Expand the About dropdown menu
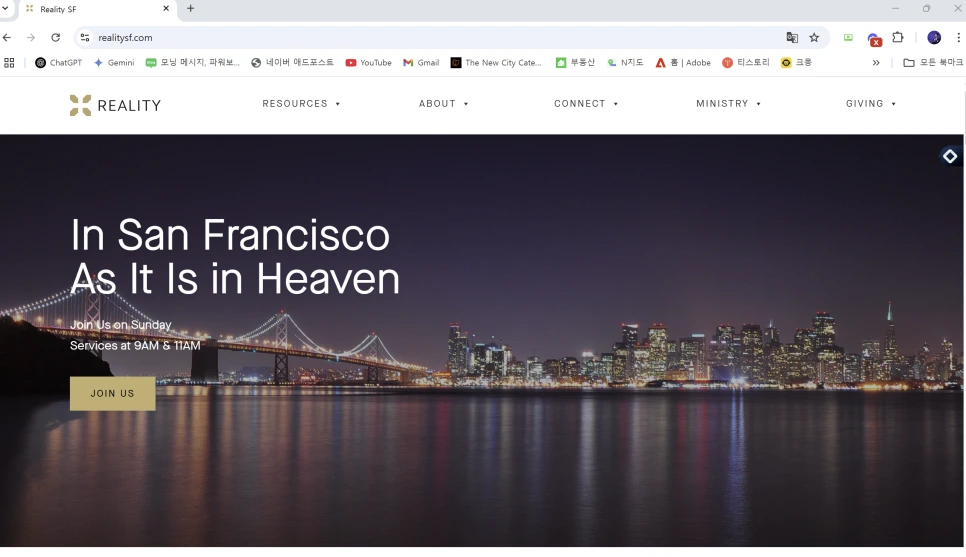The width and height of the screenshot is (966, 557). coord(444,104)
